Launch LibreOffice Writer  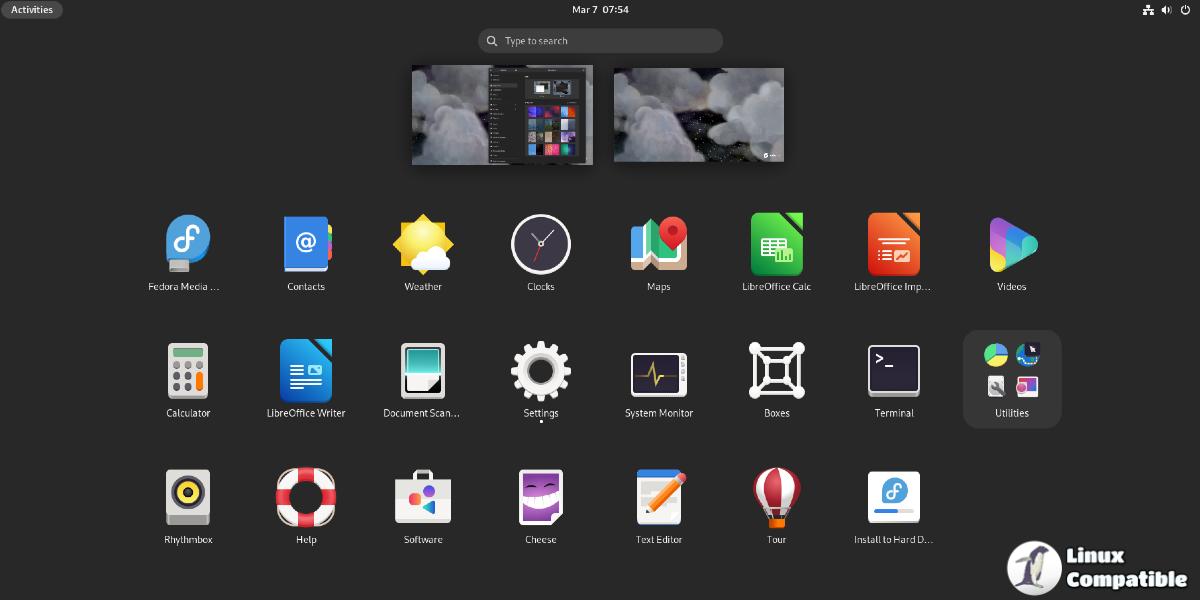pyautogui.click(x=306, y=372)
